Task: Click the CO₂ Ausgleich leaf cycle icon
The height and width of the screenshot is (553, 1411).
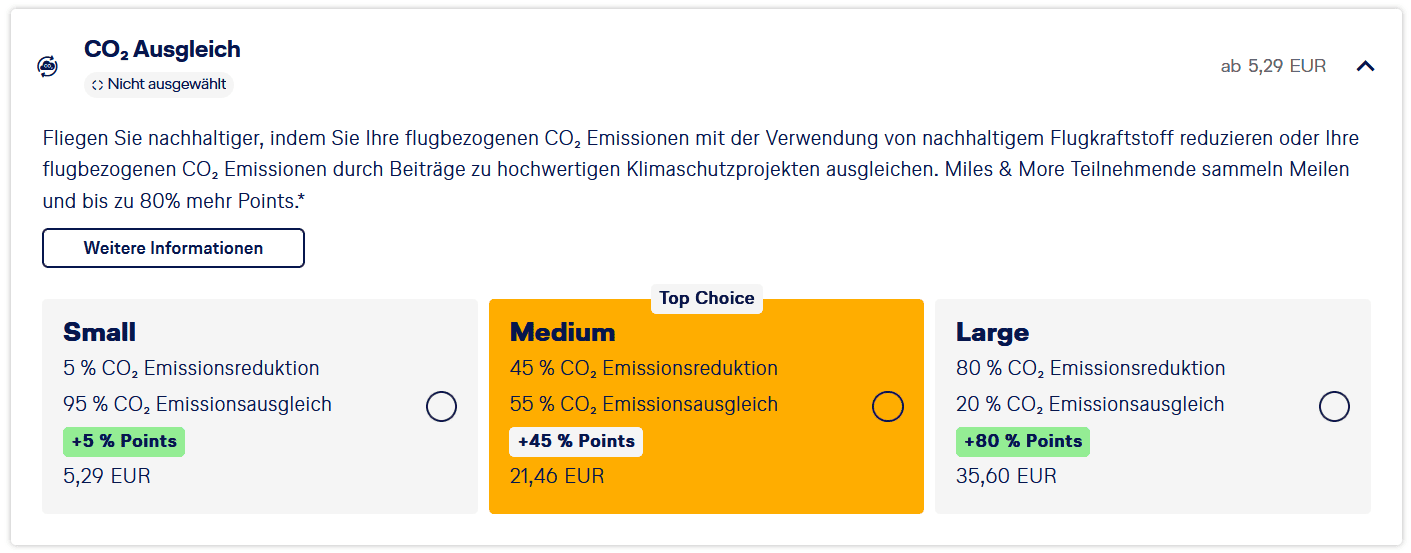Action: point(47,66)
